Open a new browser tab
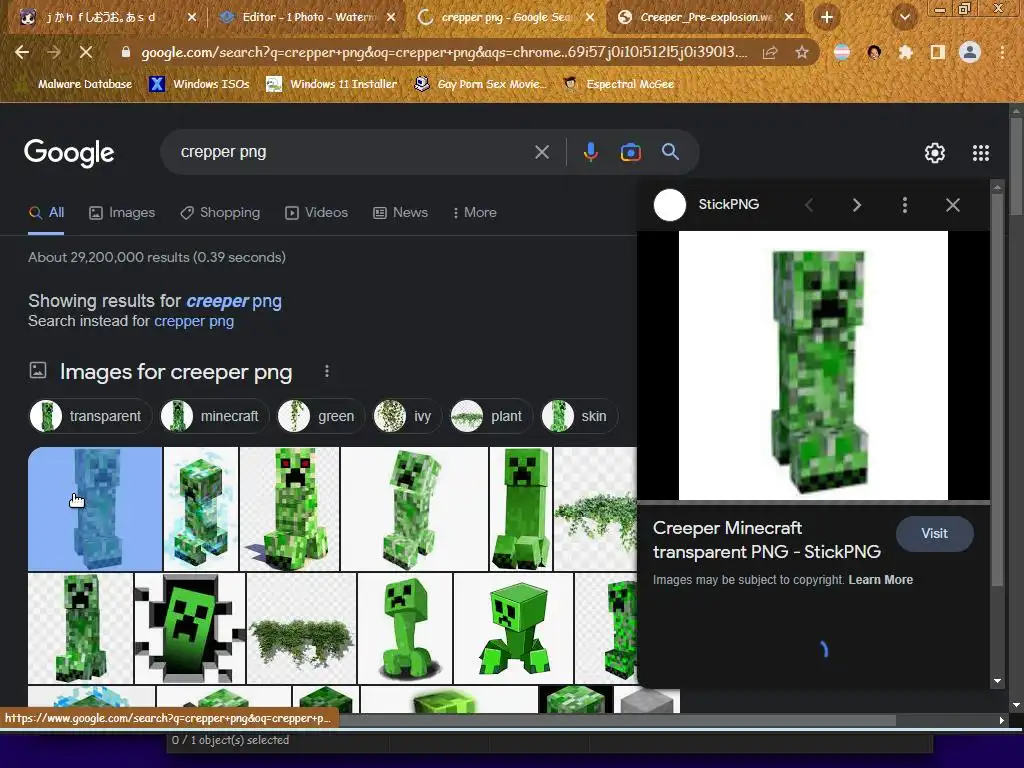Screen dimensions: 1024x768 click(x=827, y=17)
